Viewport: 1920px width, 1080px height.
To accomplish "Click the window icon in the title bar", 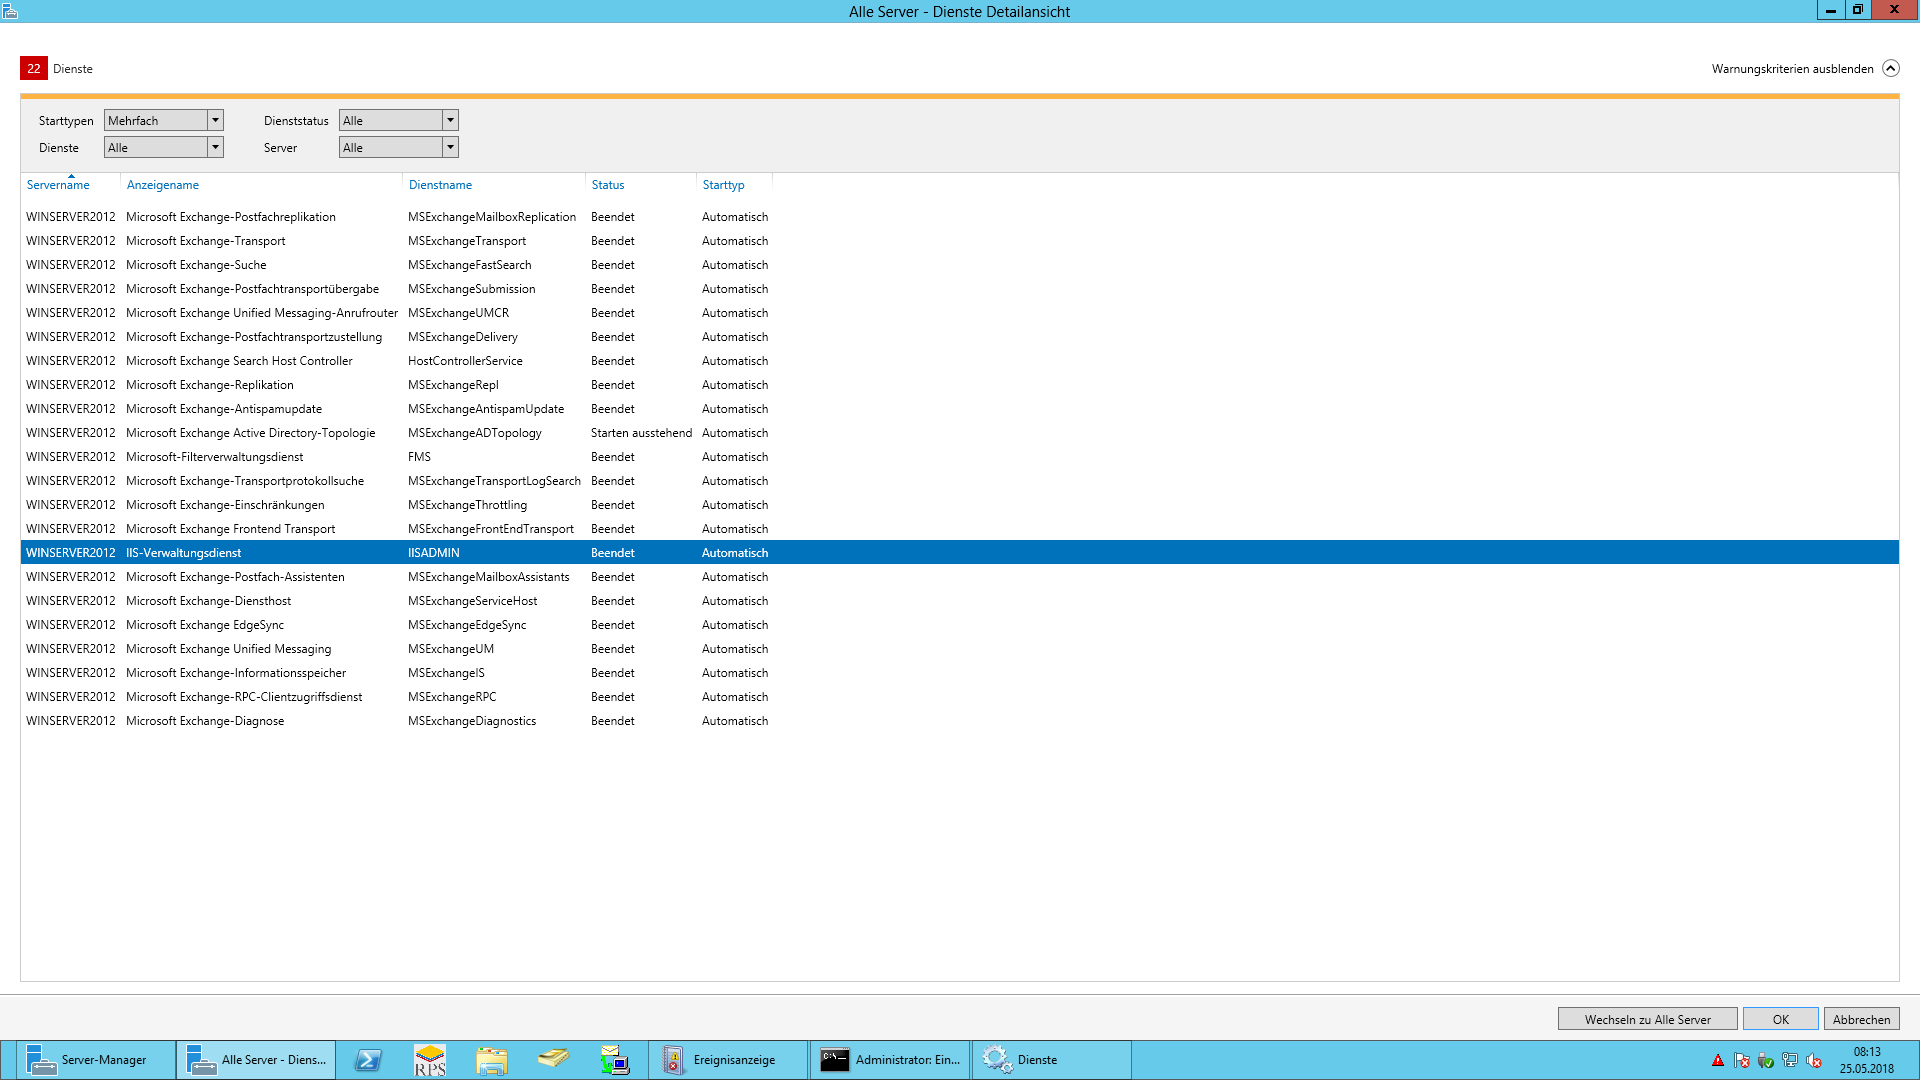I will click(x=10, y=11).
